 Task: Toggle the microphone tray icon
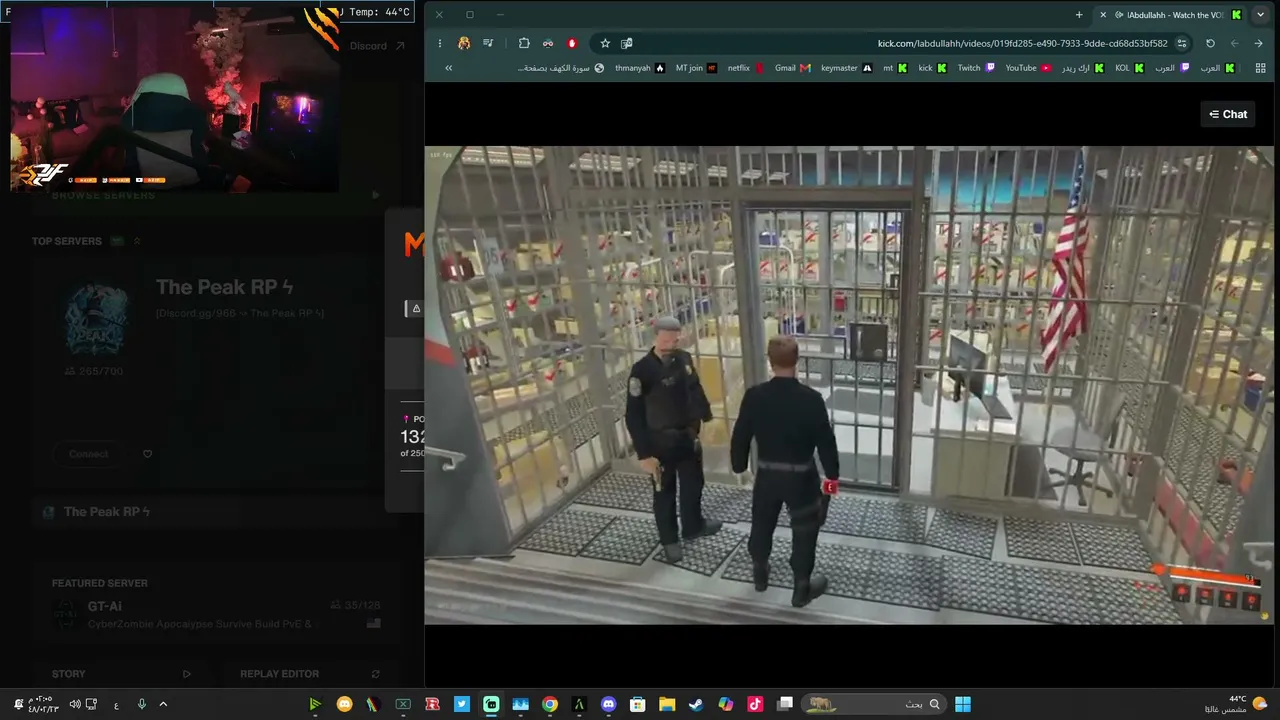click(141, 704)
